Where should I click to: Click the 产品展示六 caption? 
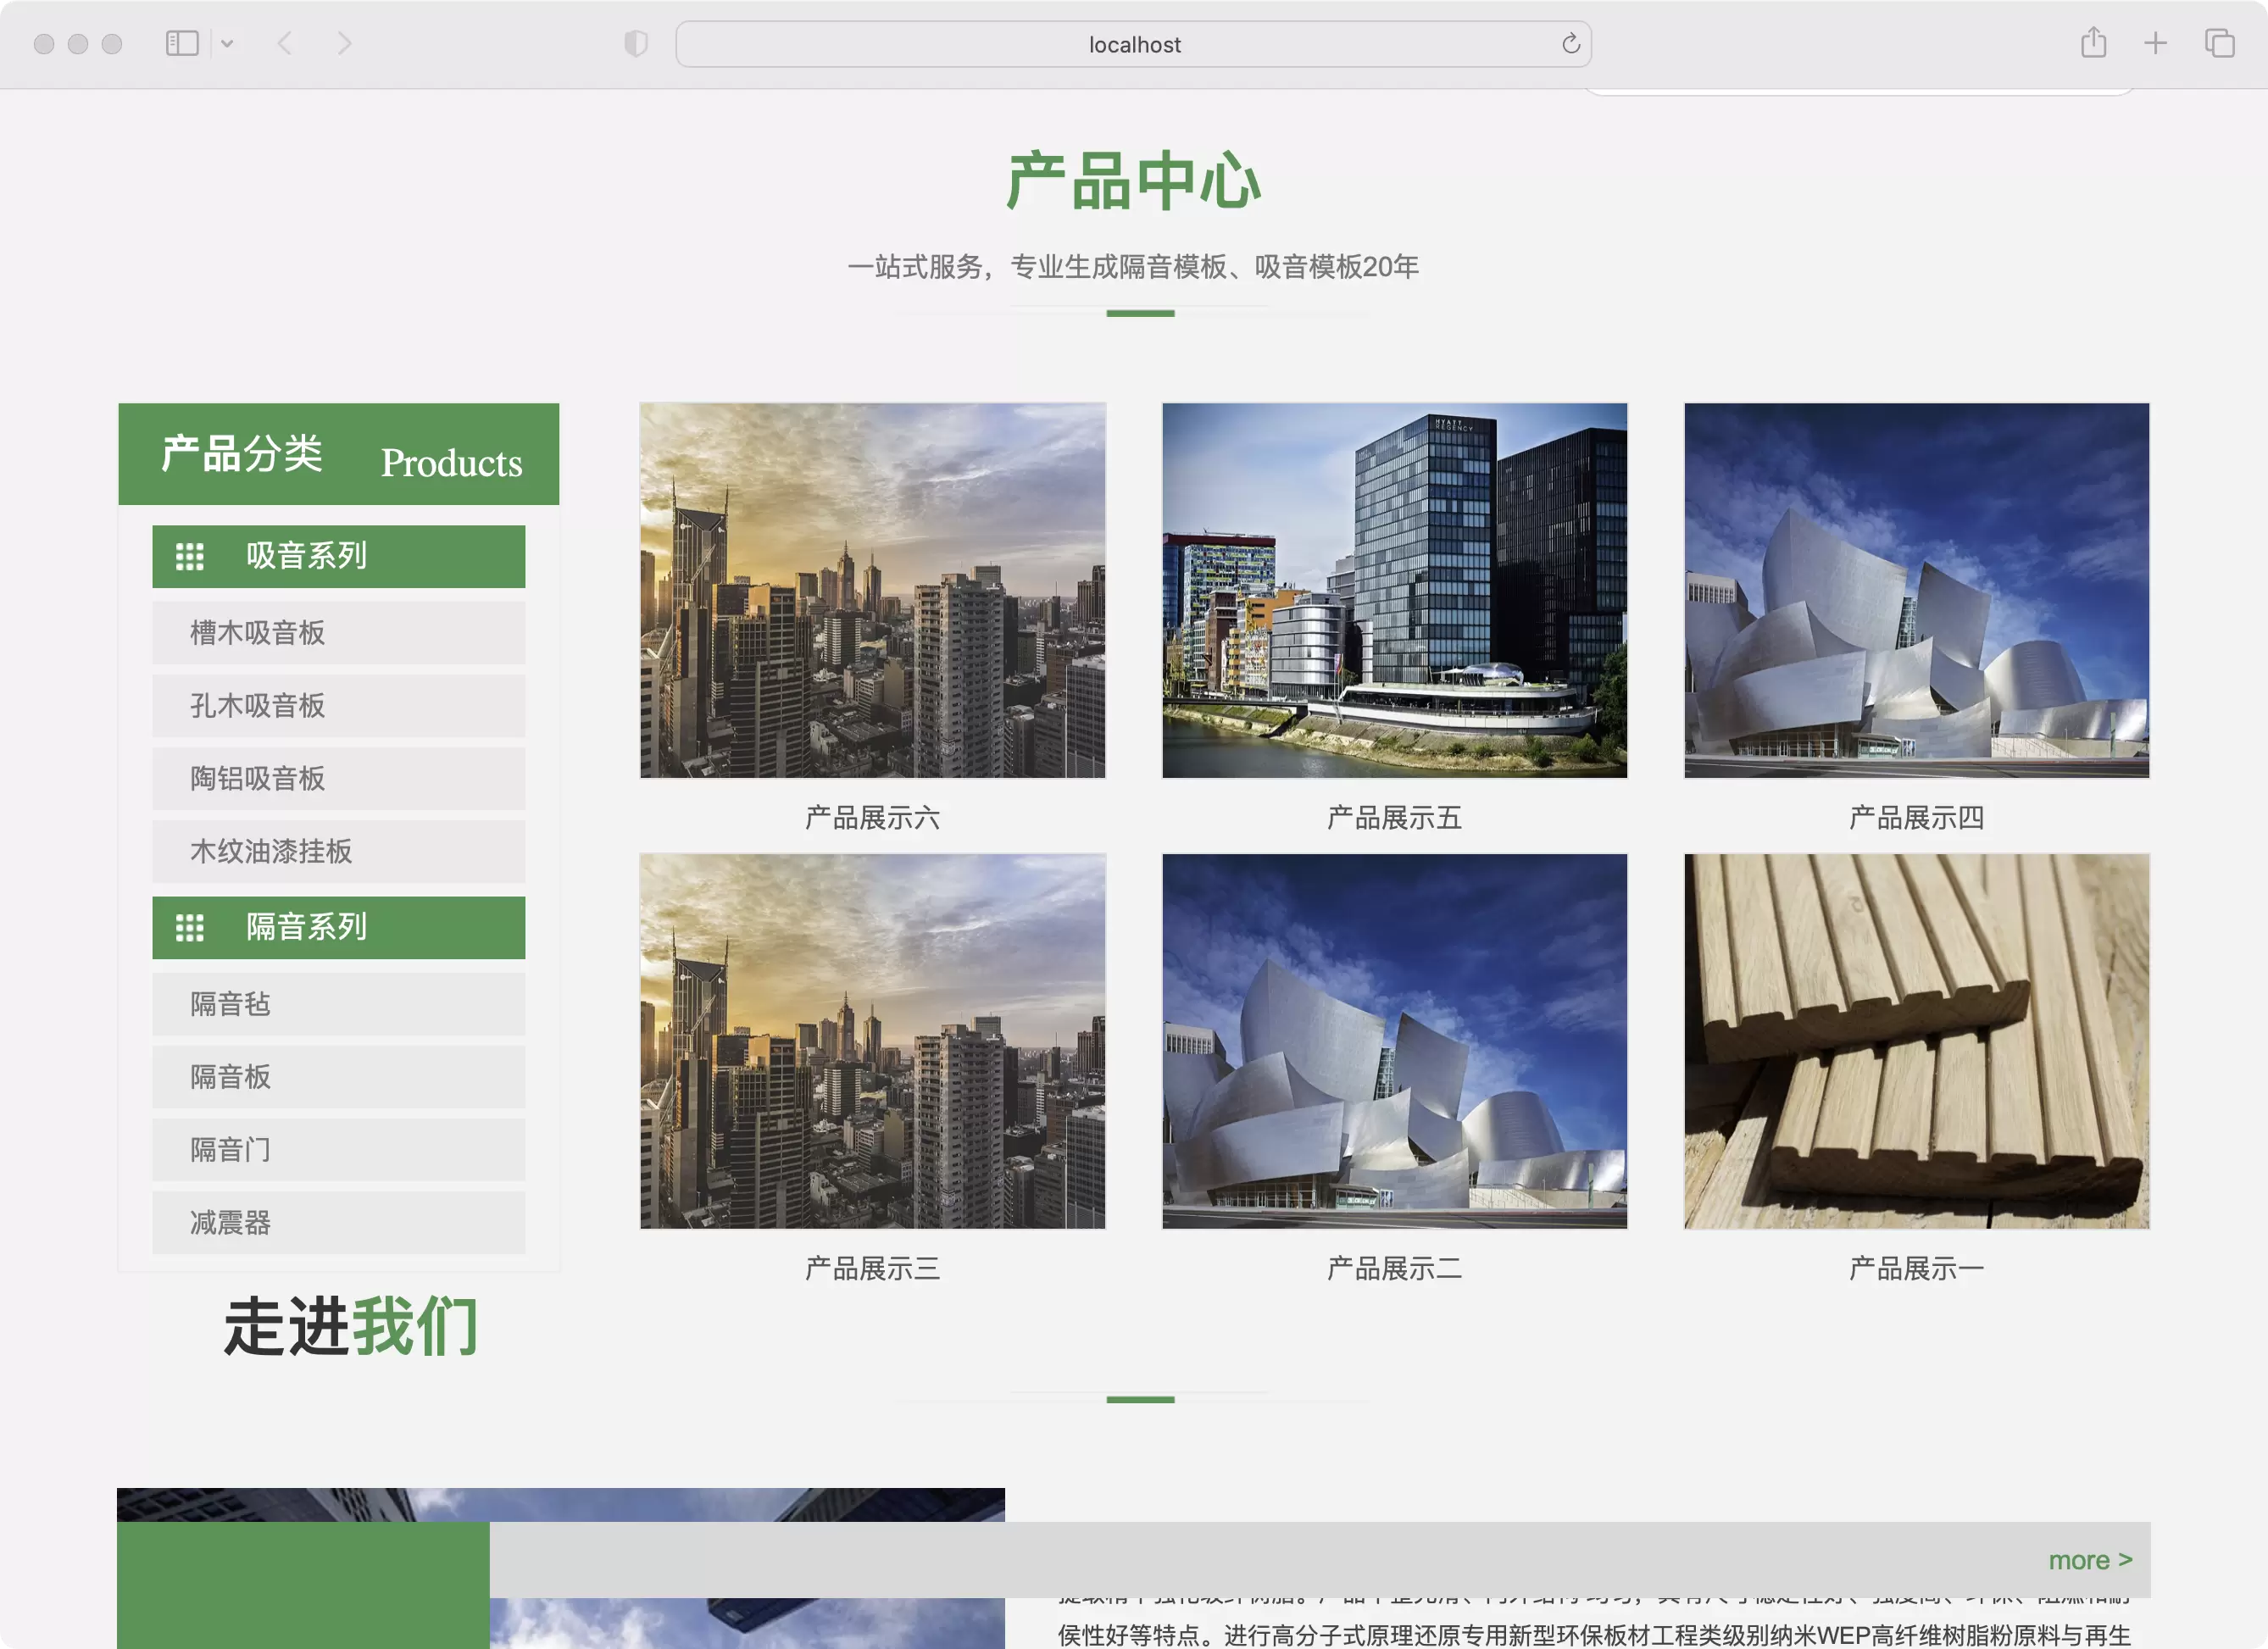(872, 818)
